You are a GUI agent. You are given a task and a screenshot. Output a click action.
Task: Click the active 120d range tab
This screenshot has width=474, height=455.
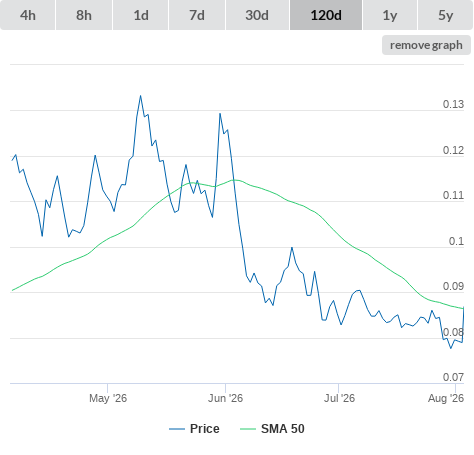pyautogui.click(x=326, y=15)
